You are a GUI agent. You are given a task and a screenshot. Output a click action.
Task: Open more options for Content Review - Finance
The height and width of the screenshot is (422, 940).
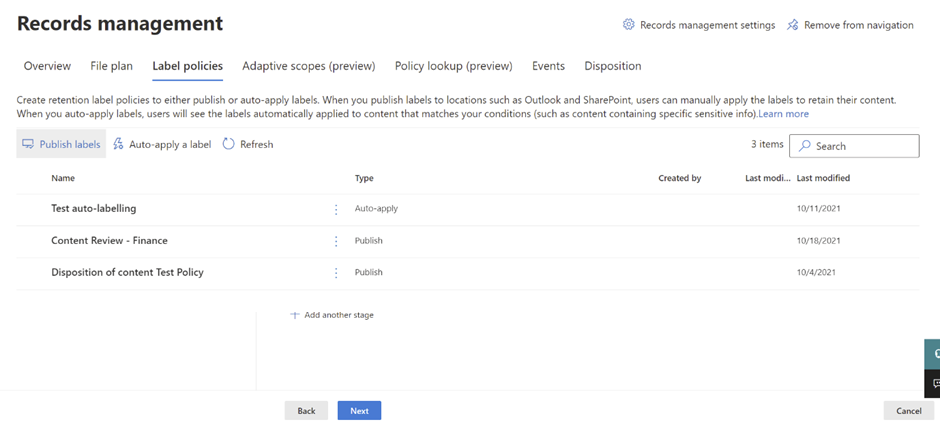[x=336, y=241]
